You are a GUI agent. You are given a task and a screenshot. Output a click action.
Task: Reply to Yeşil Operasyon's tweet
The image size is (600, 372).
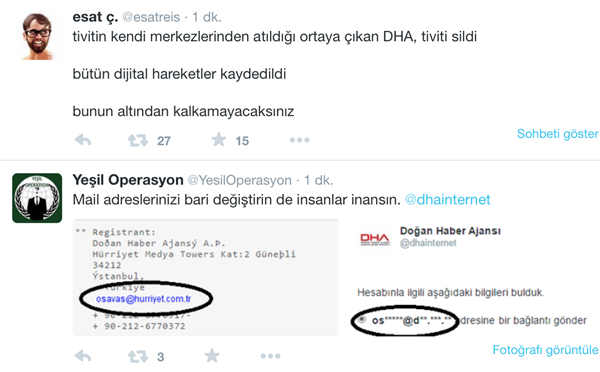[x=83, y=356]
